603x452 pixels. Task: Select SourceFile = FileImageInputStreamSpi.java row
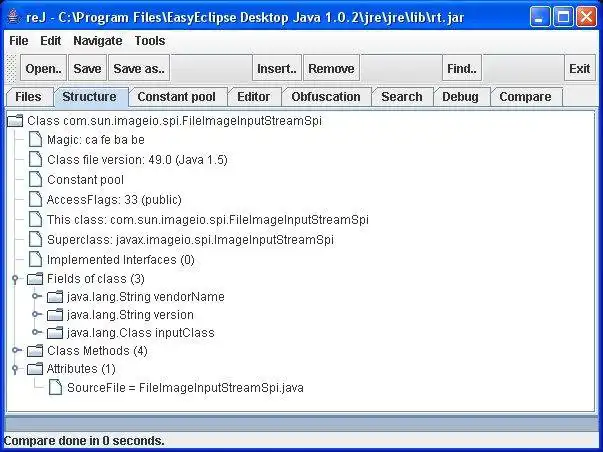coord(185,387)
